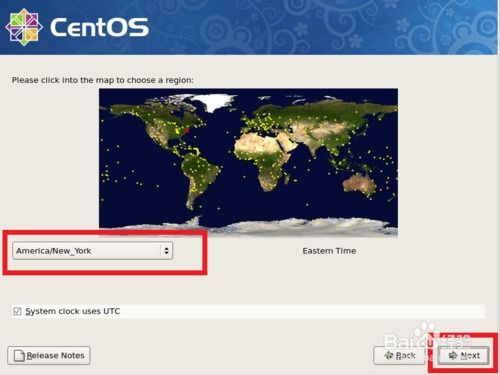Select the red New York marker on map

coord(187,130)
